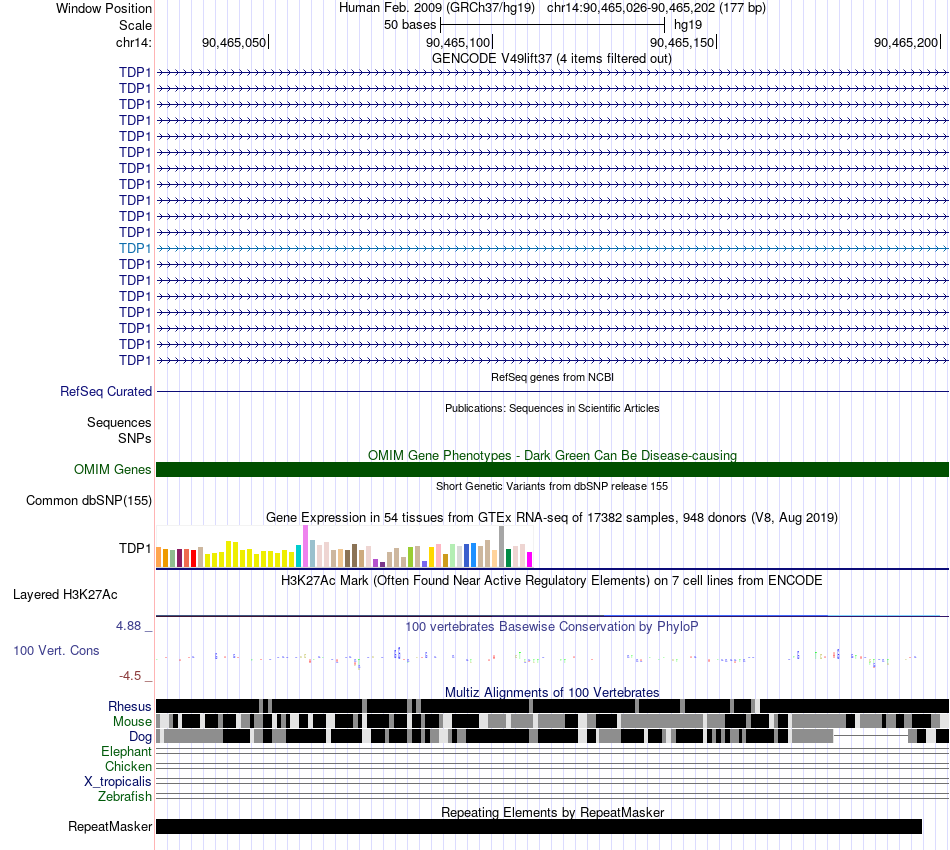Open the H3K27Ac Mark track title
Screen dimensions: 950x850
[551, 581]
